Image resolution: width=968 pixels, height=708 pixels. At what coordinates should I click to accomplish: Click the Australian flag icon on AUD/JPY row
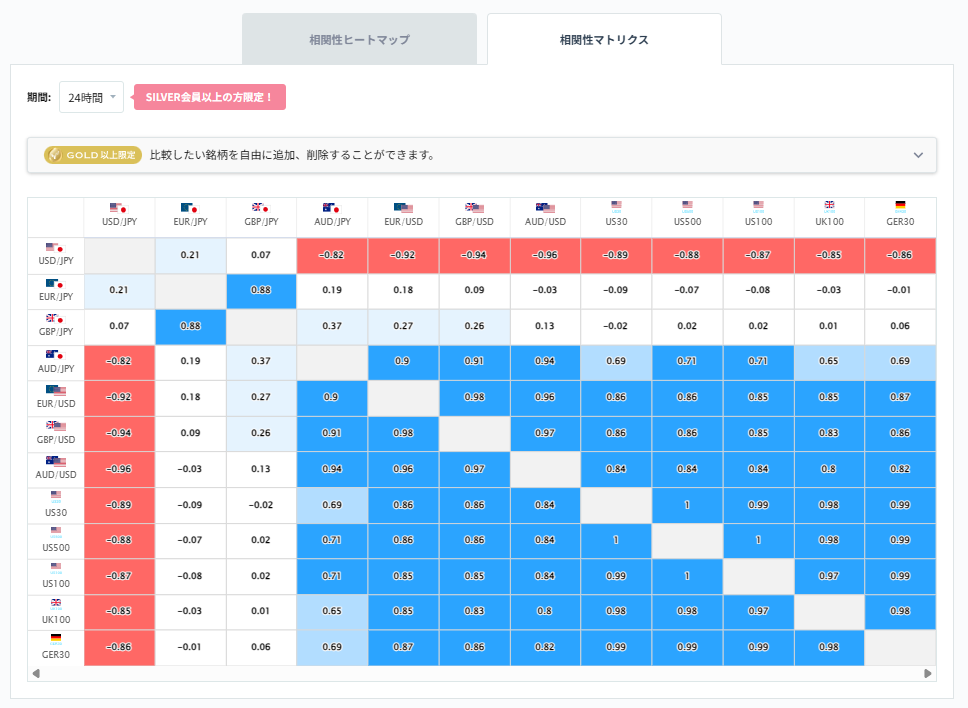click(x=56, y=353)
